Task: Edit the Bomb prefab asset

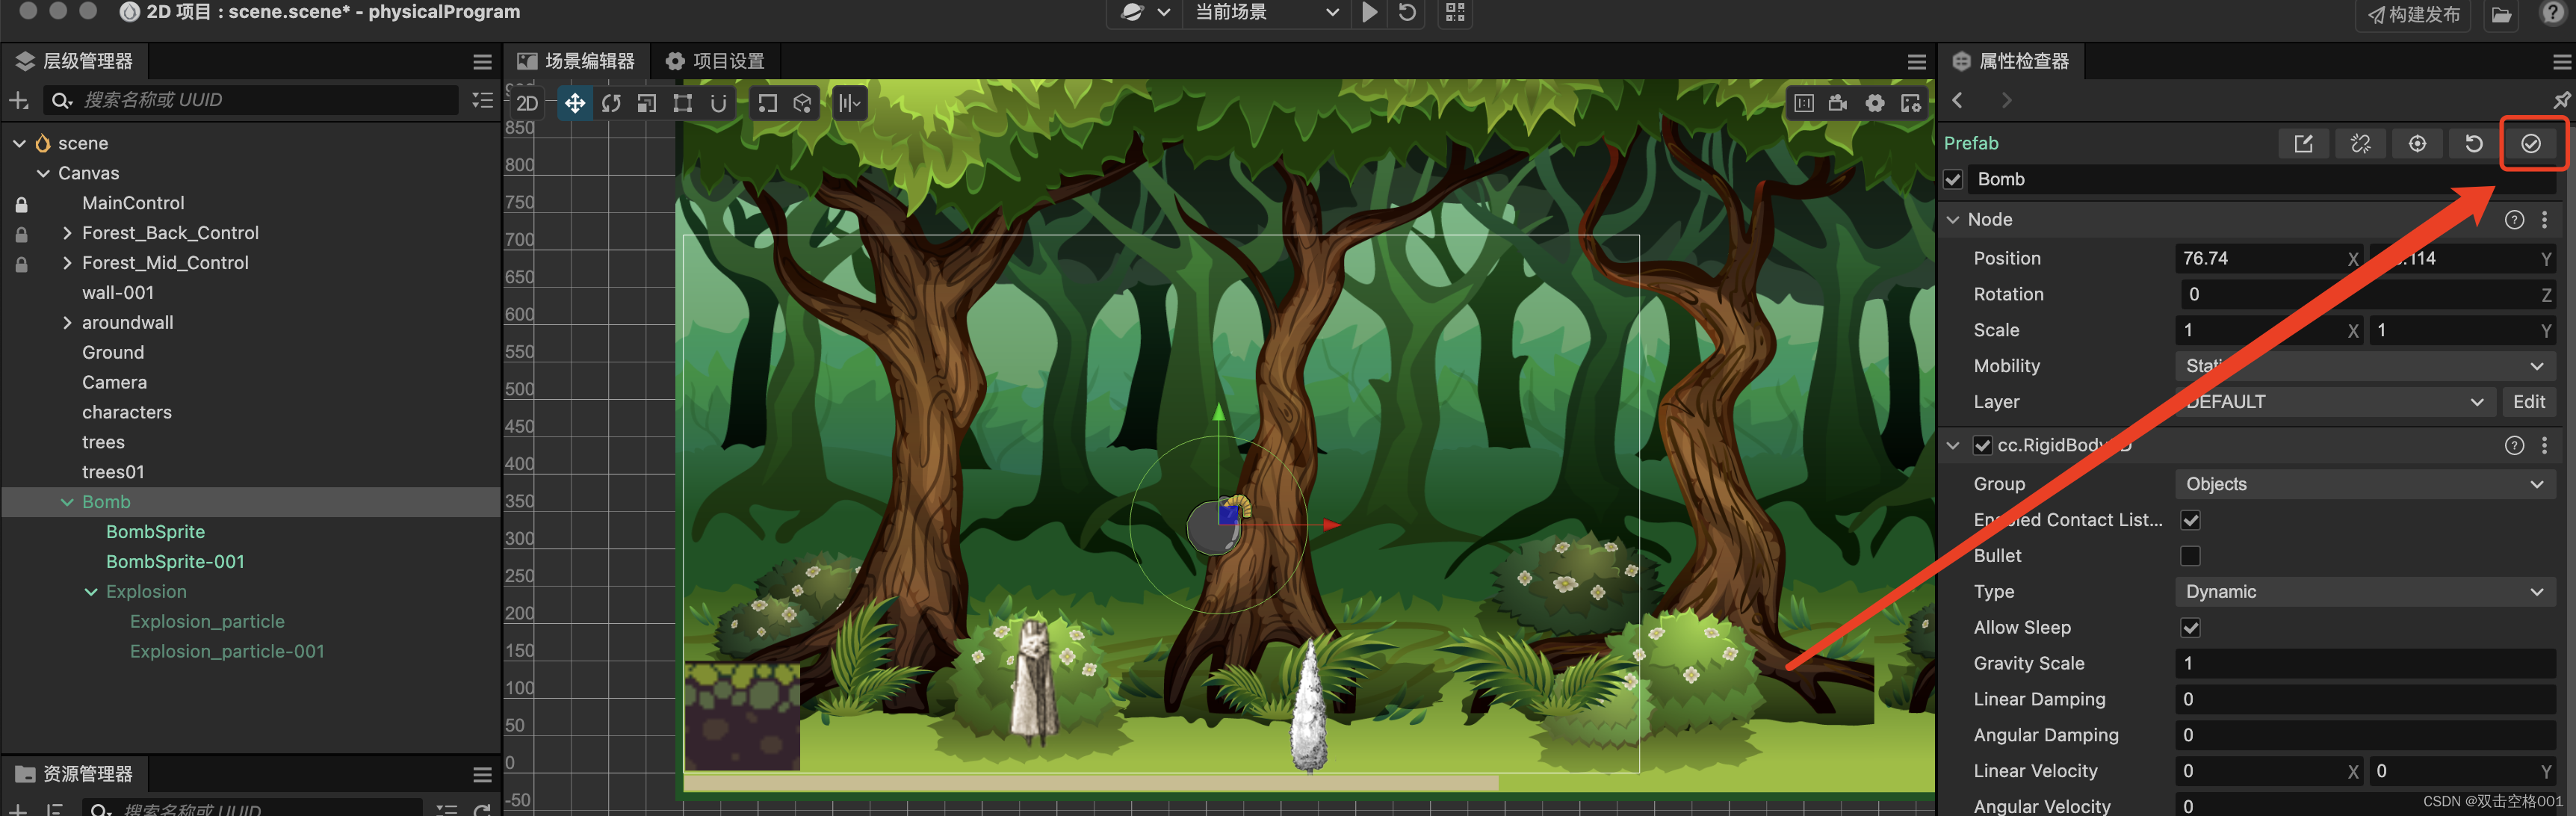Action: [x=2303, y=144]
